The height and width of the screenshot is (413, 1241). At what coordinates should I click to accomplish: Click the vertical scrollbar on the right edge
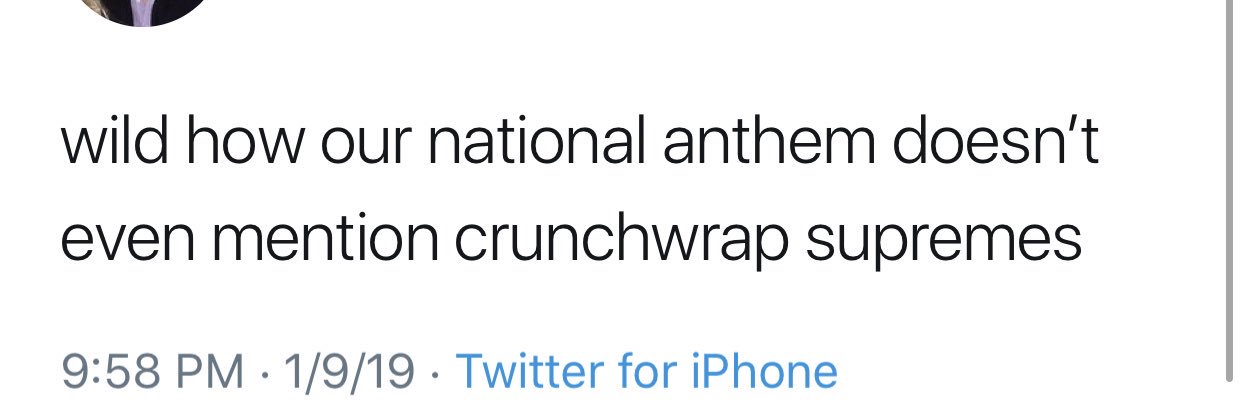click(1229, 190)
